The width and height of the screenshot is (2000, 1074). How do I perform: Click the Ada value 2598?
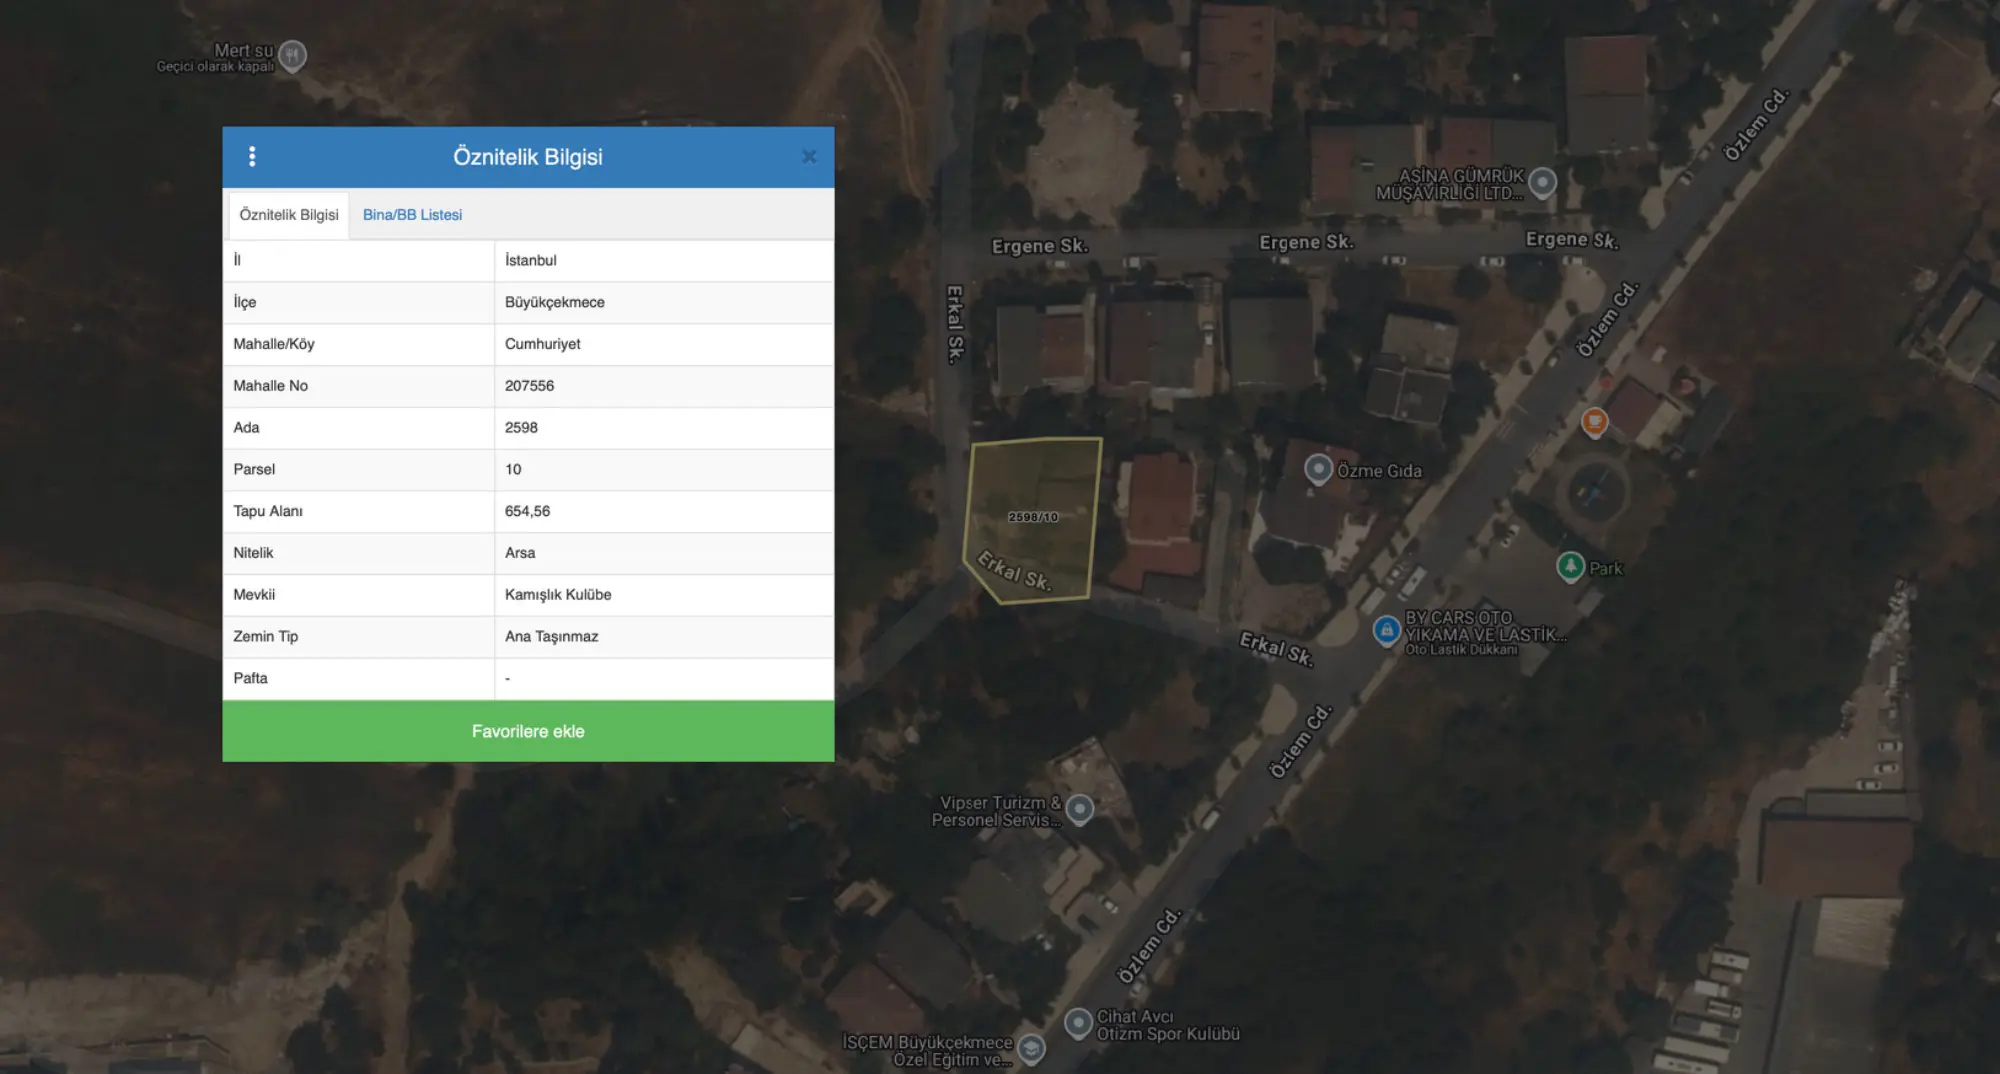click(664, 428)
